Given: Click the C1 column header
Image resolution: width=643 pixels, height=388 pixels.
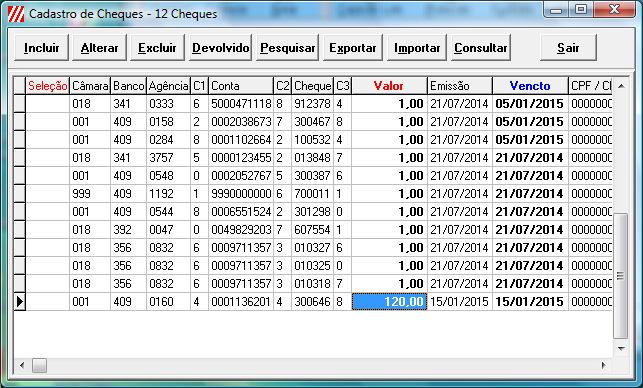Looking at the screenshot, I should (x=199, y=86).
